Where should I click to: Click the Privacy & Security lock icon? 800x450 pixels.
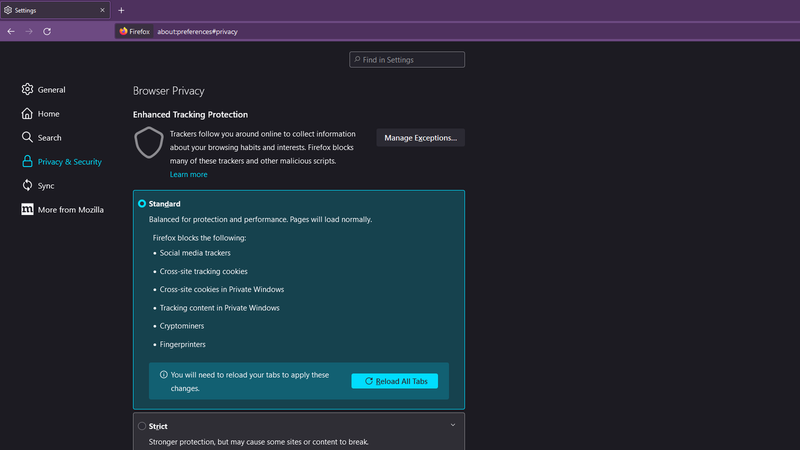pyautogui.click(x=28, y=162)
